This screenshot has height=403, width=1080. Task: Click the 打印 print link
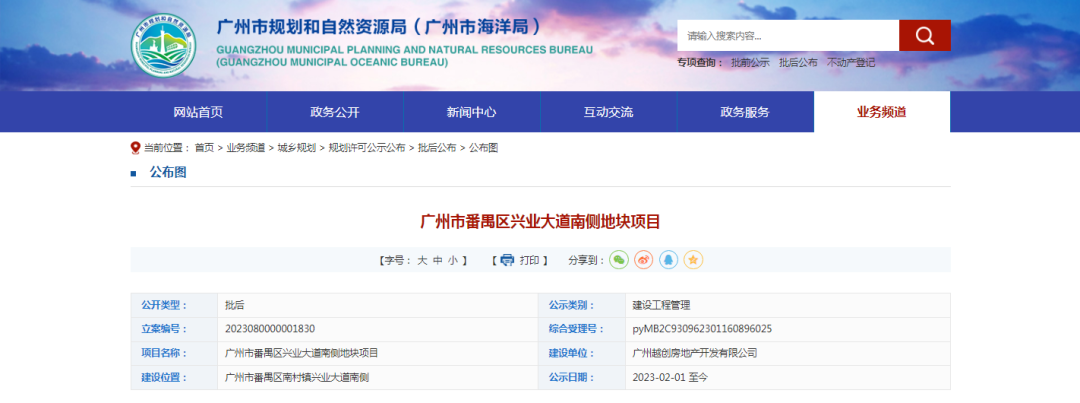530,260
